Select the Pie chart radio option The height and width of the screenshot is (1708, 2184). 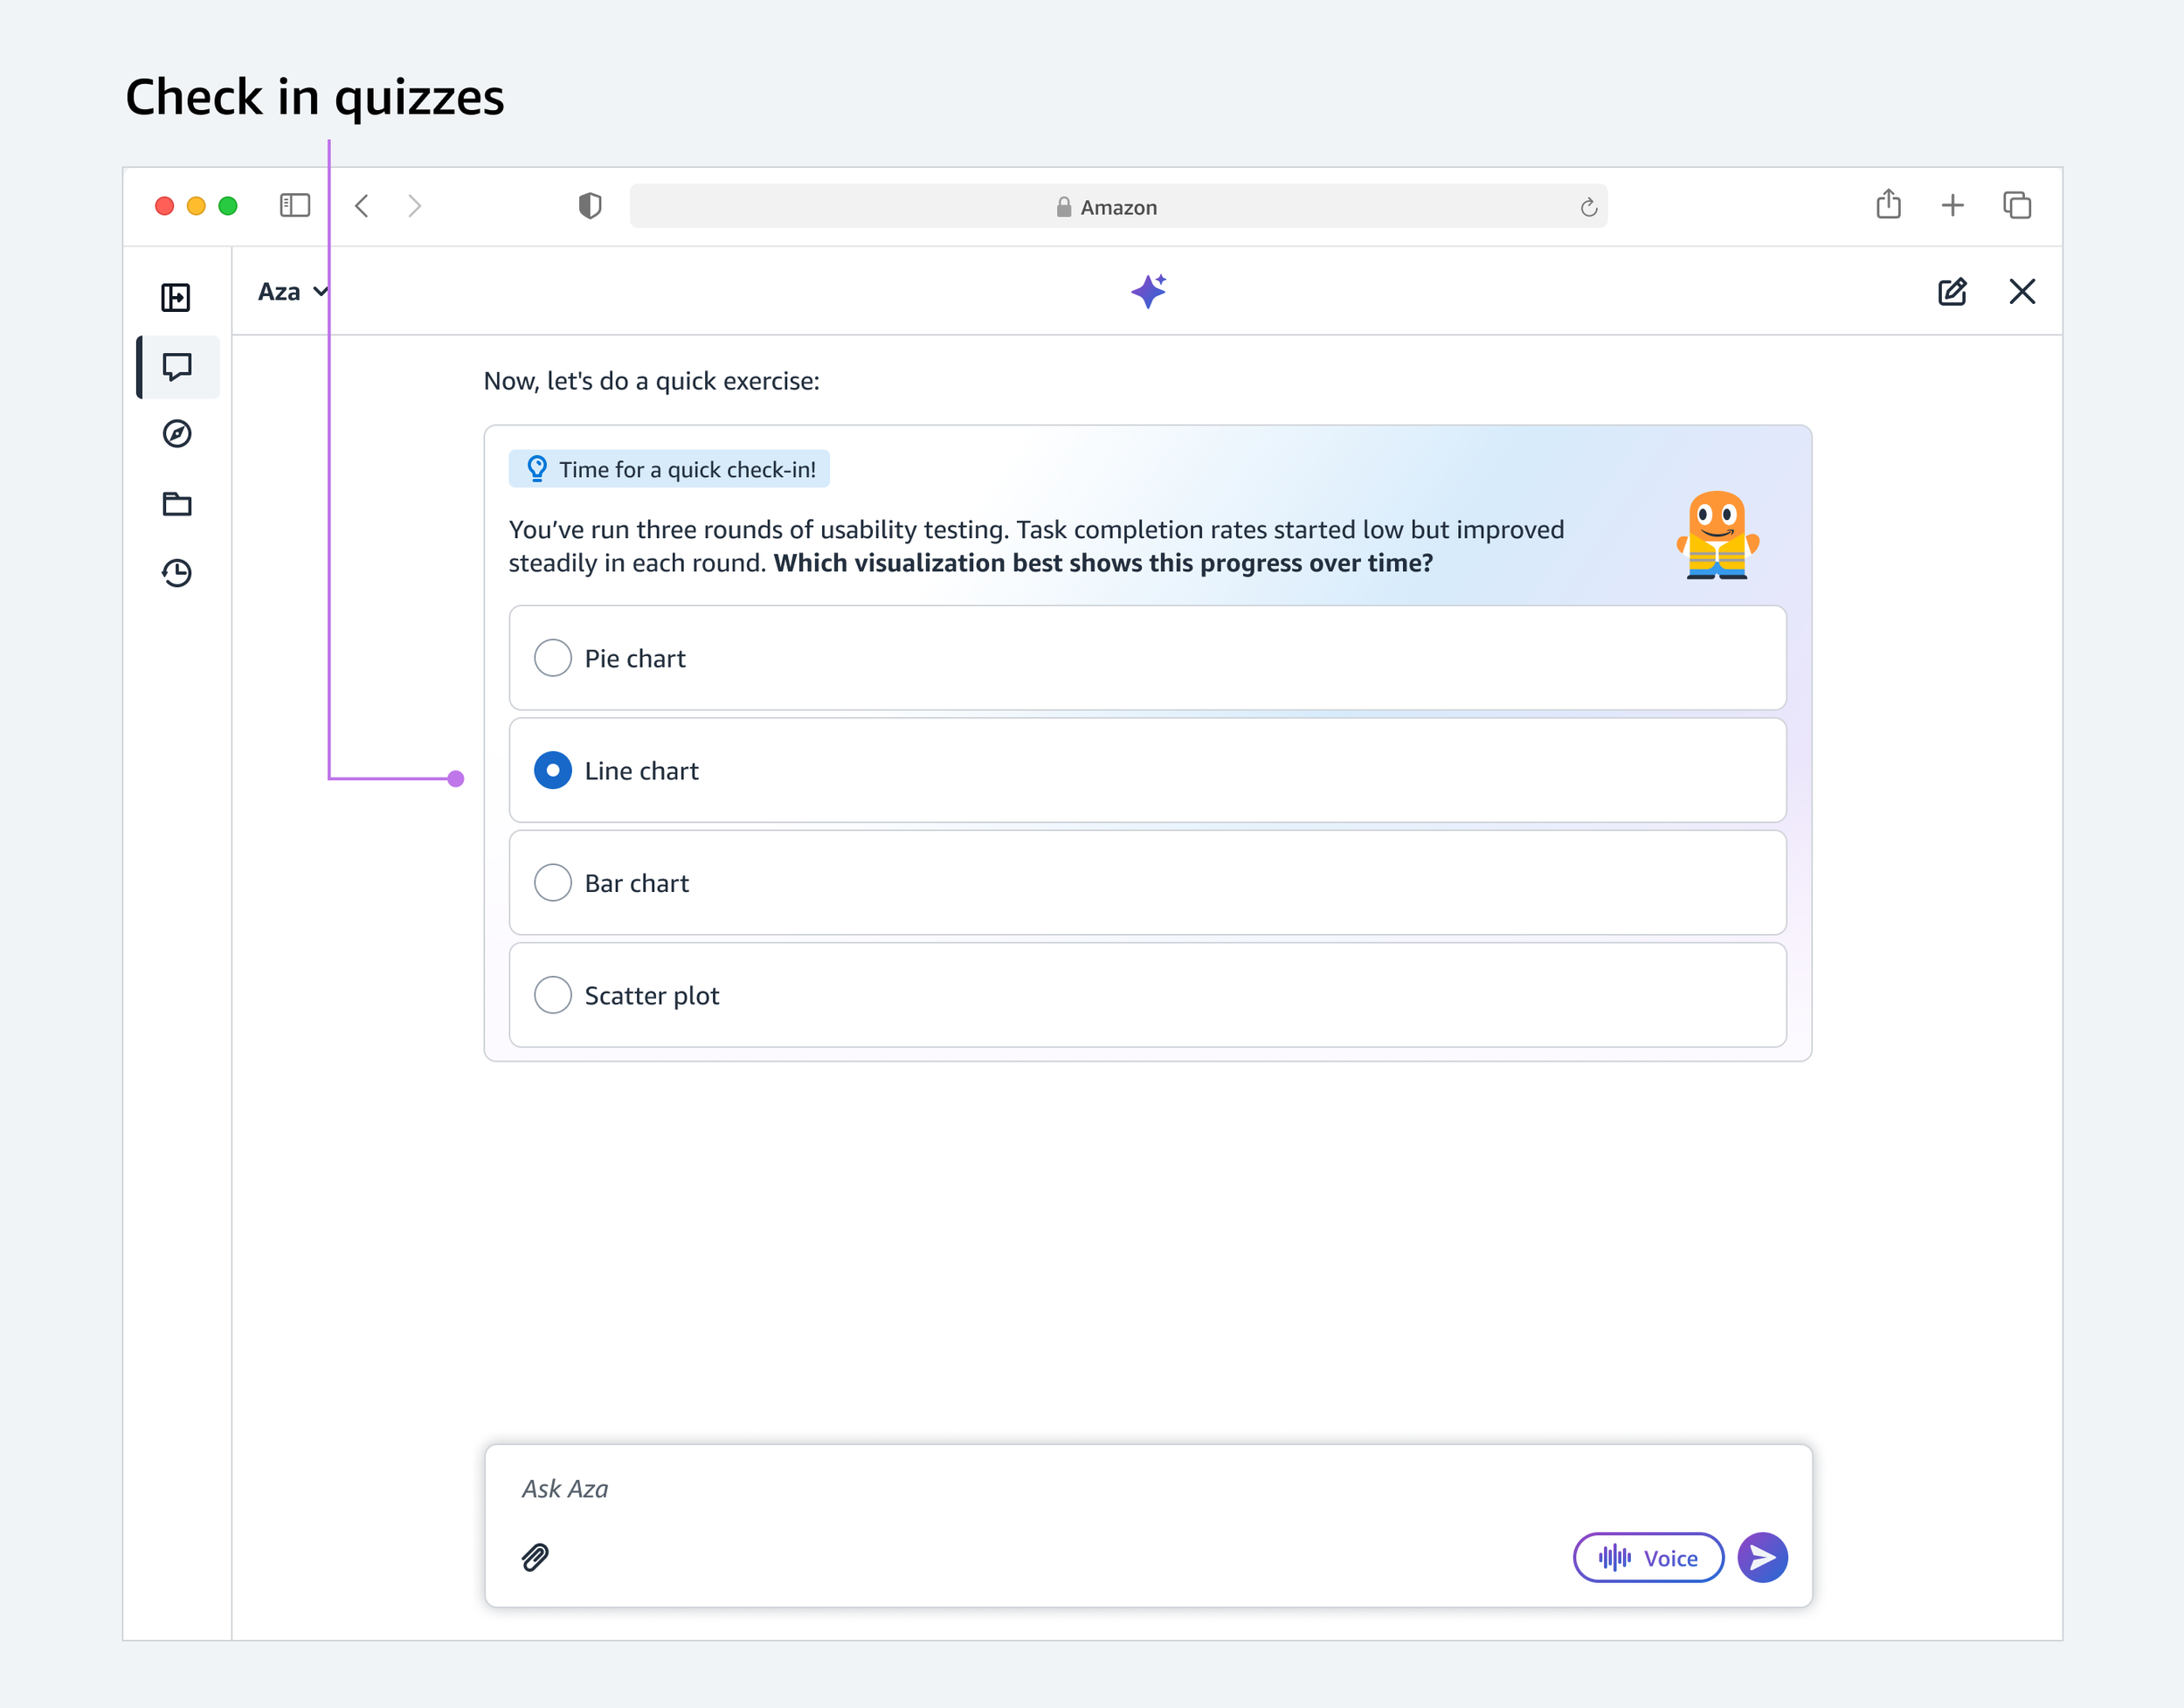tap(552, 658)
